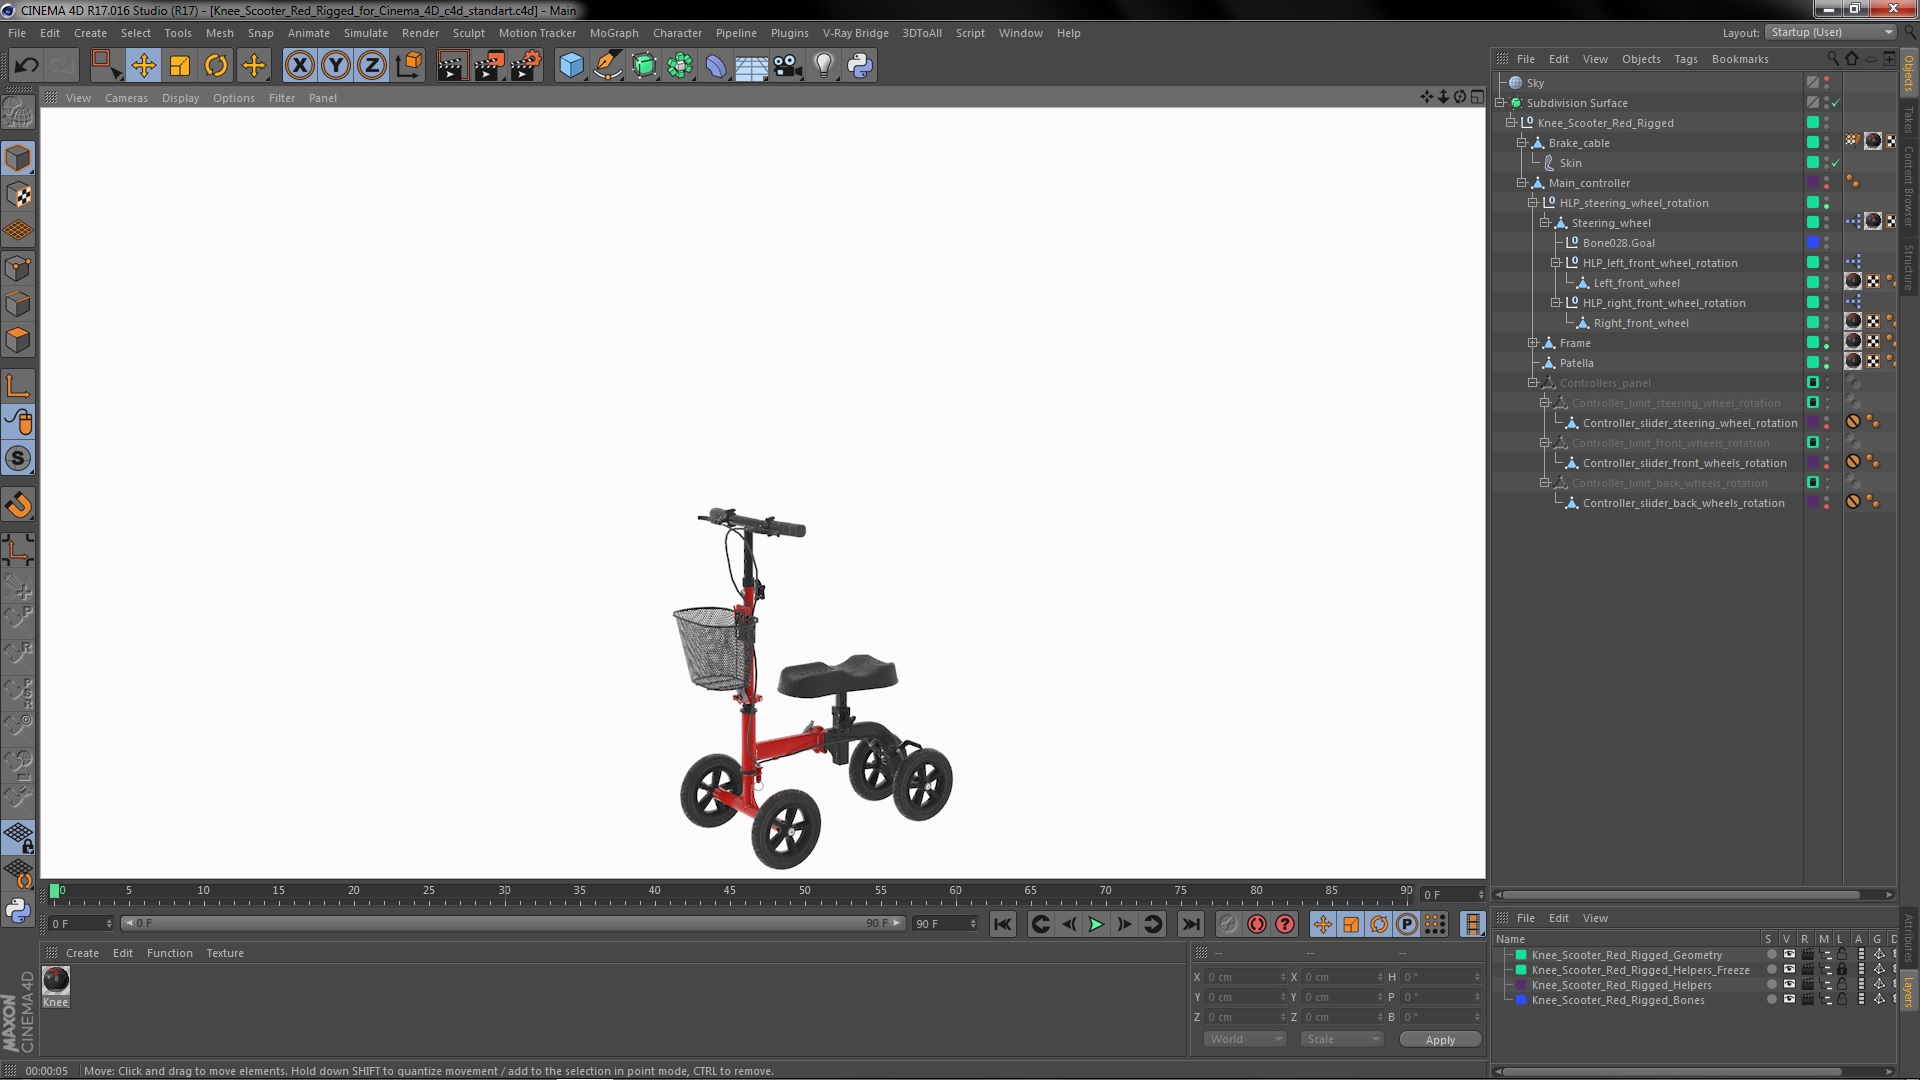Toggle visibility eye of Bones layer
The width and height of the screenshot is (1920, 1080).
pyautogui.click(x=1789, y=1000)
